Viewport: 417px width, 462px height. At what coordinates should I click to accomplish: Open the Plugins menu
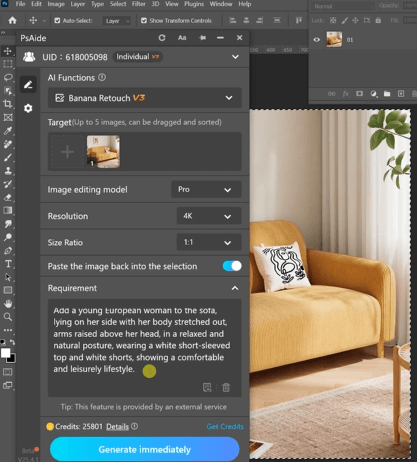coord(194,4)
